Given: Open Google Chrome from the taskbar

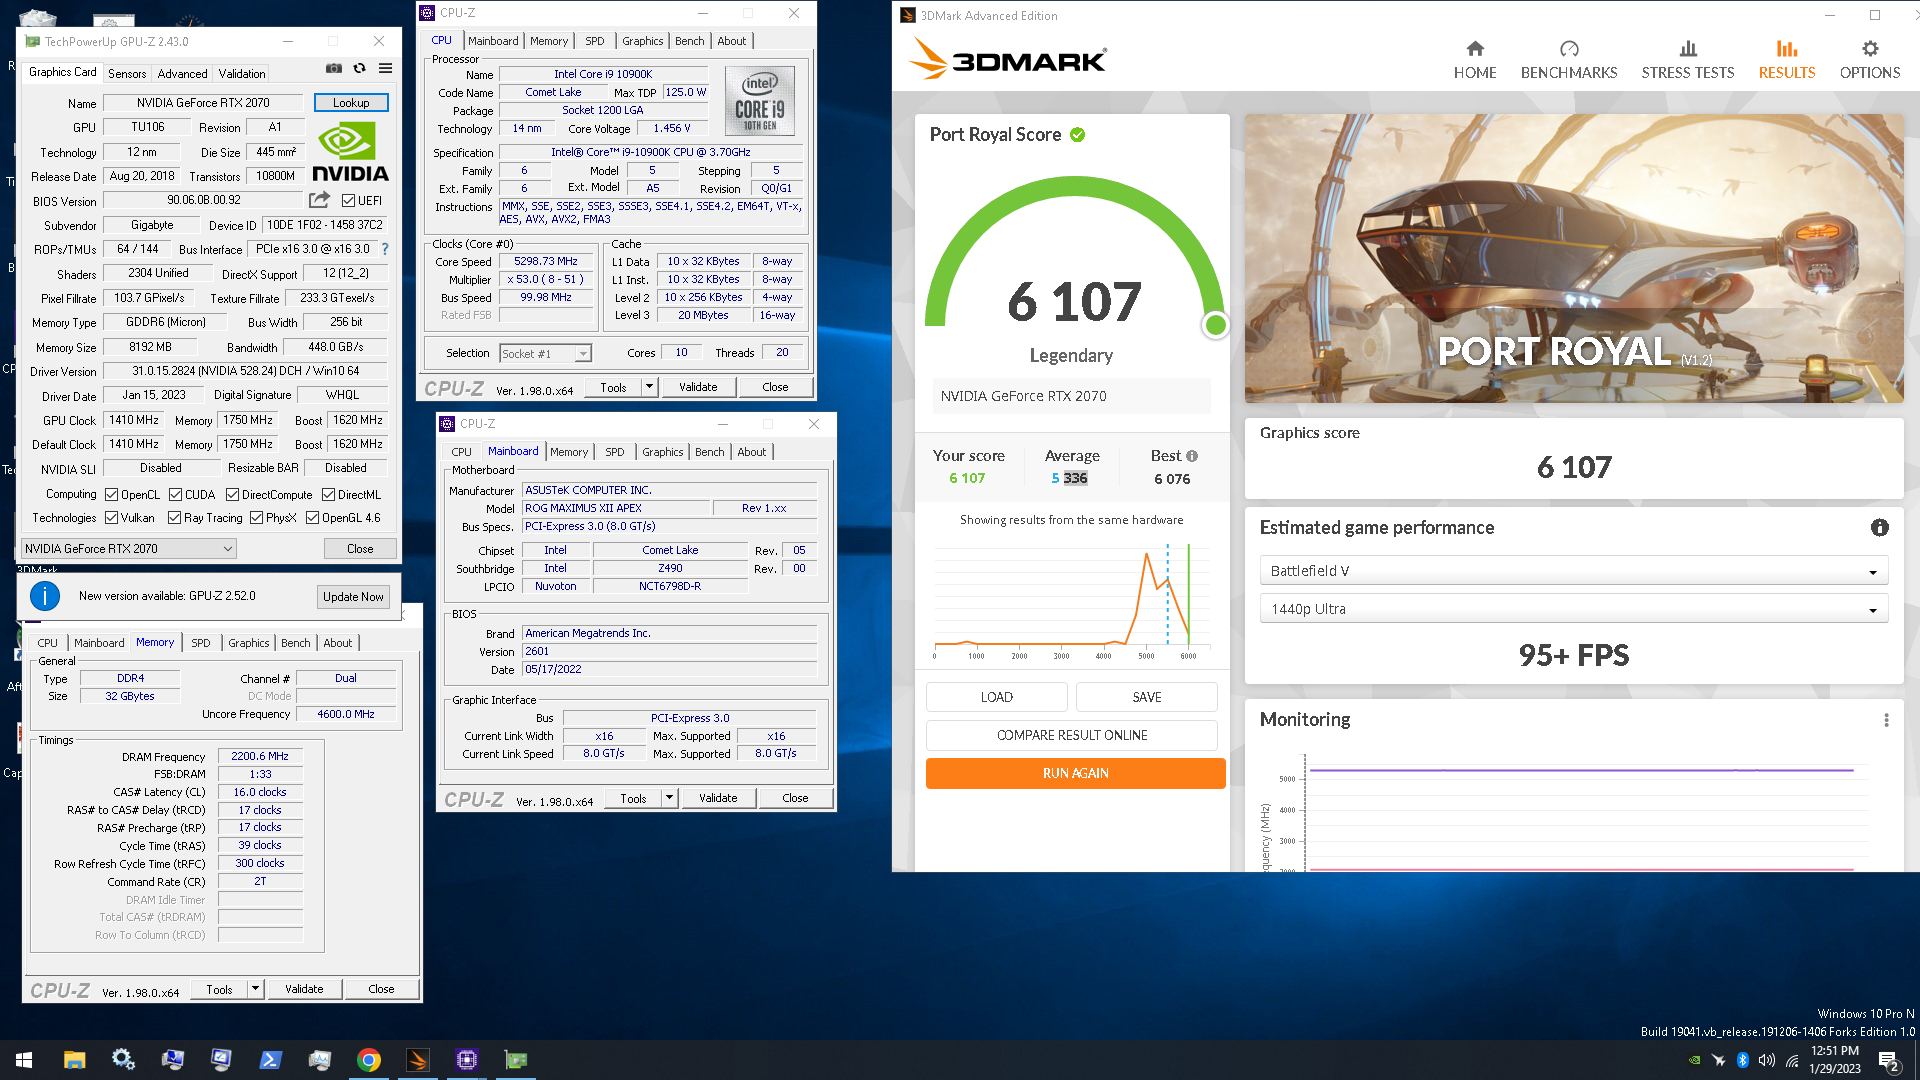Looking at the screenshot, I should click(x=369, y=1060).
